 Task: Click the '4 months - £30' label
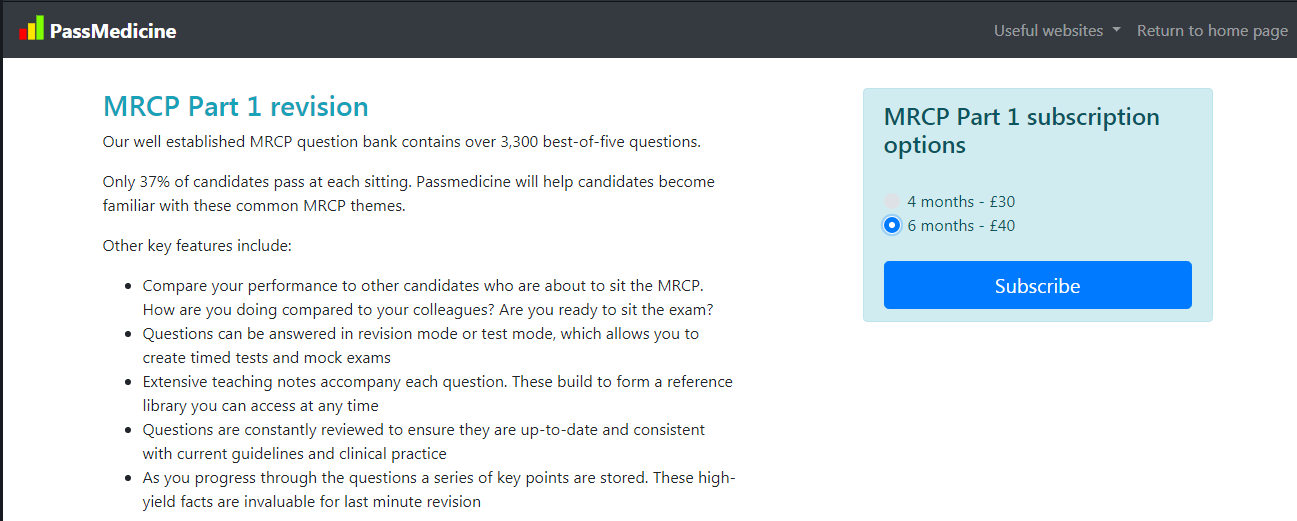[961, 201]
